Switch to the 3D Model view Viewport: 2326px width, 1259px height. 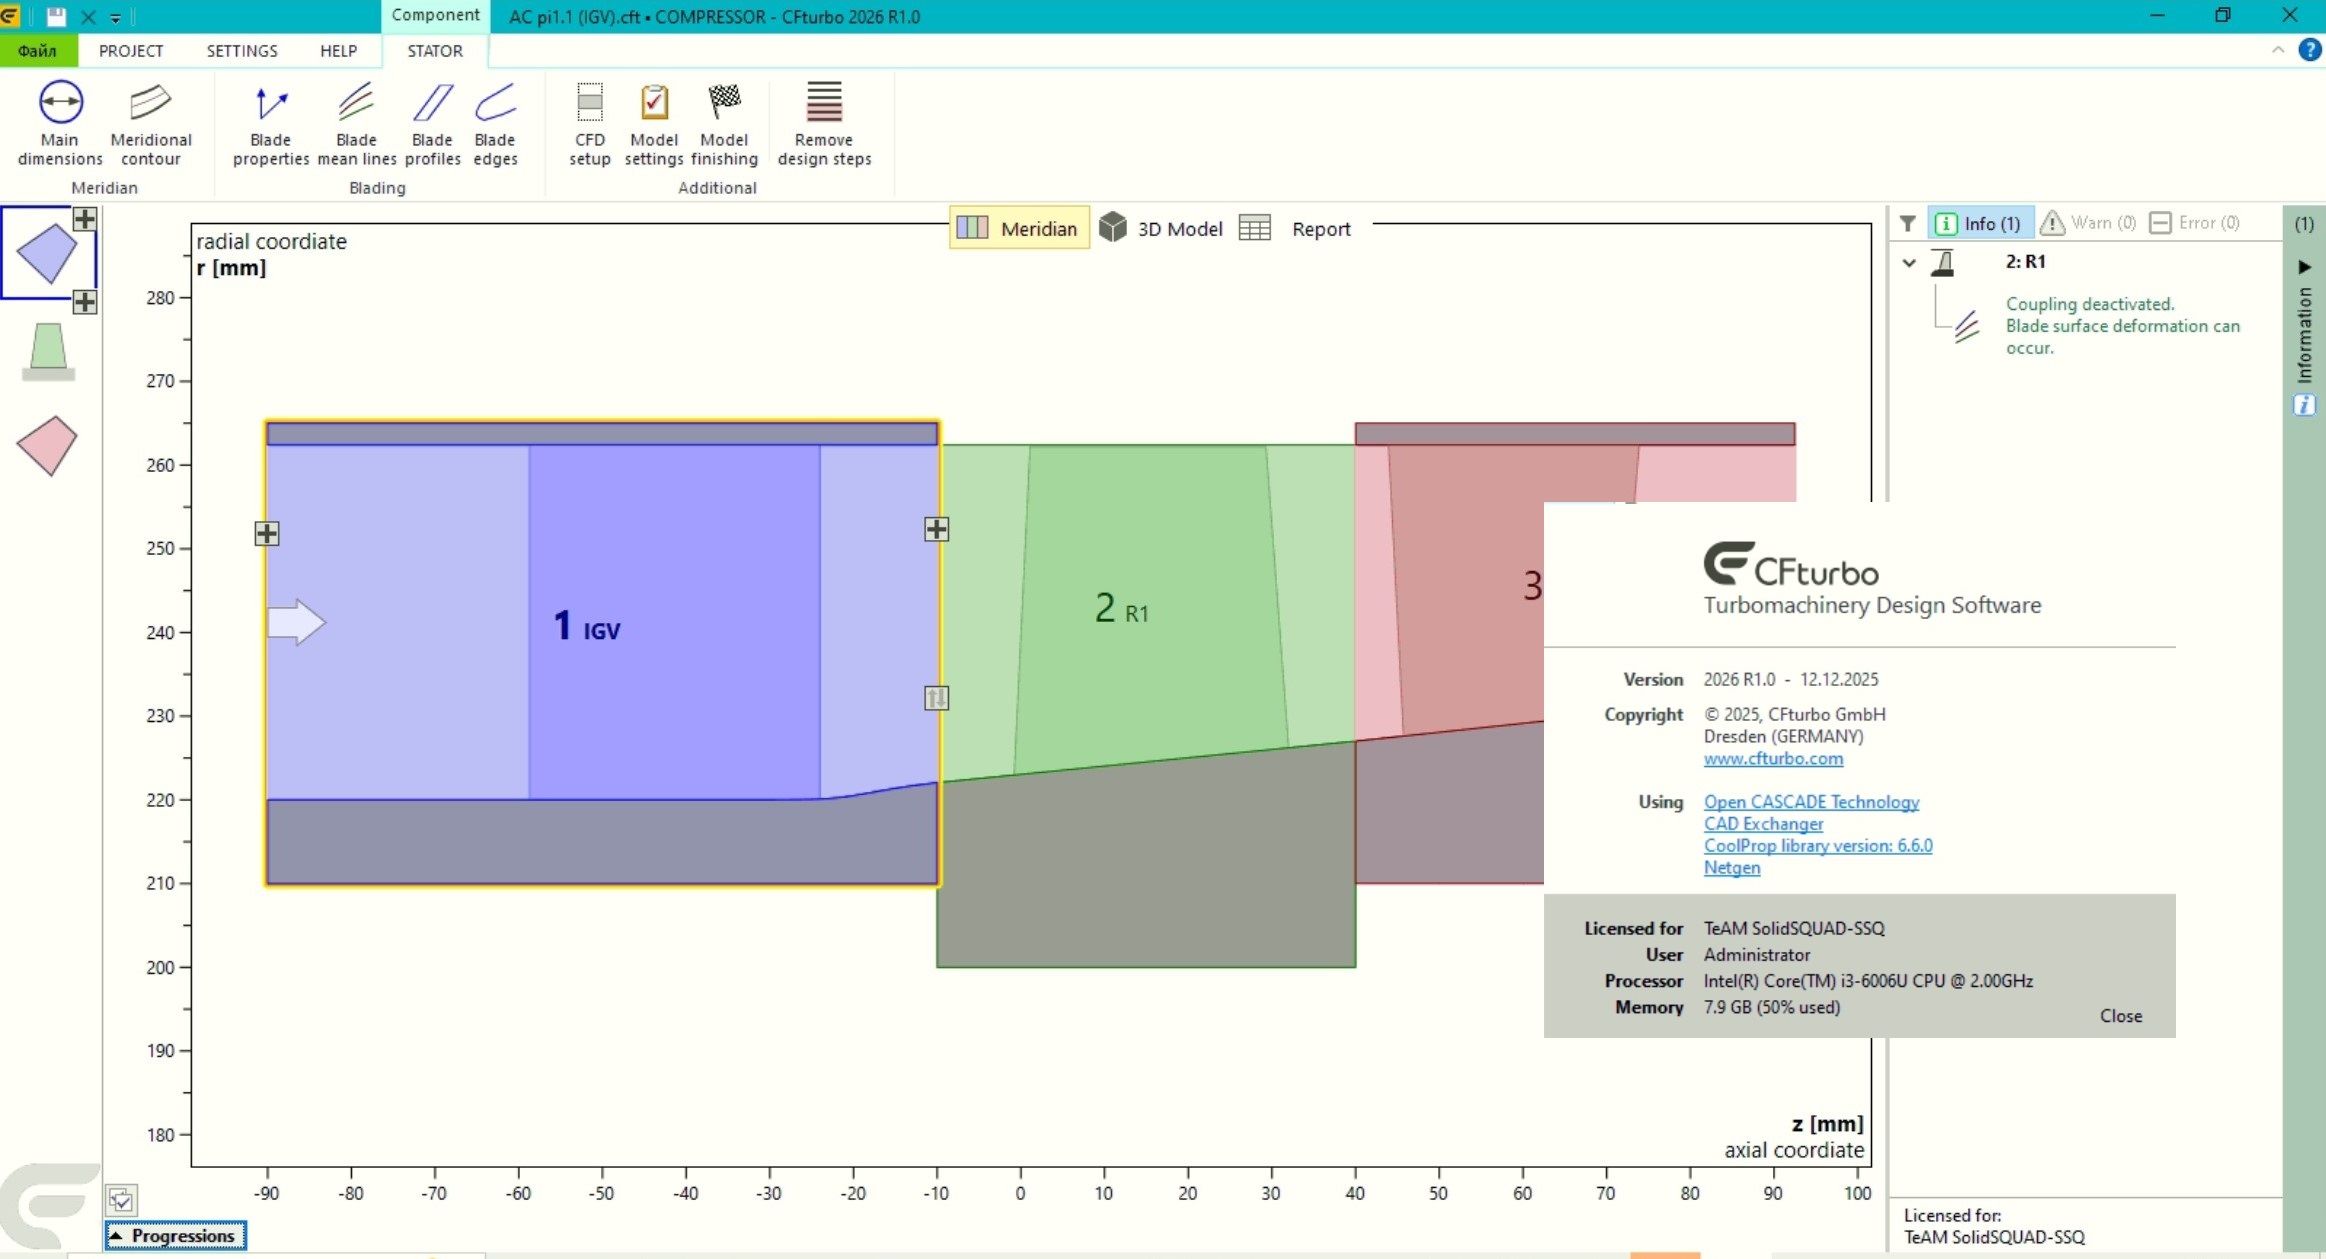pos(1161,229)
